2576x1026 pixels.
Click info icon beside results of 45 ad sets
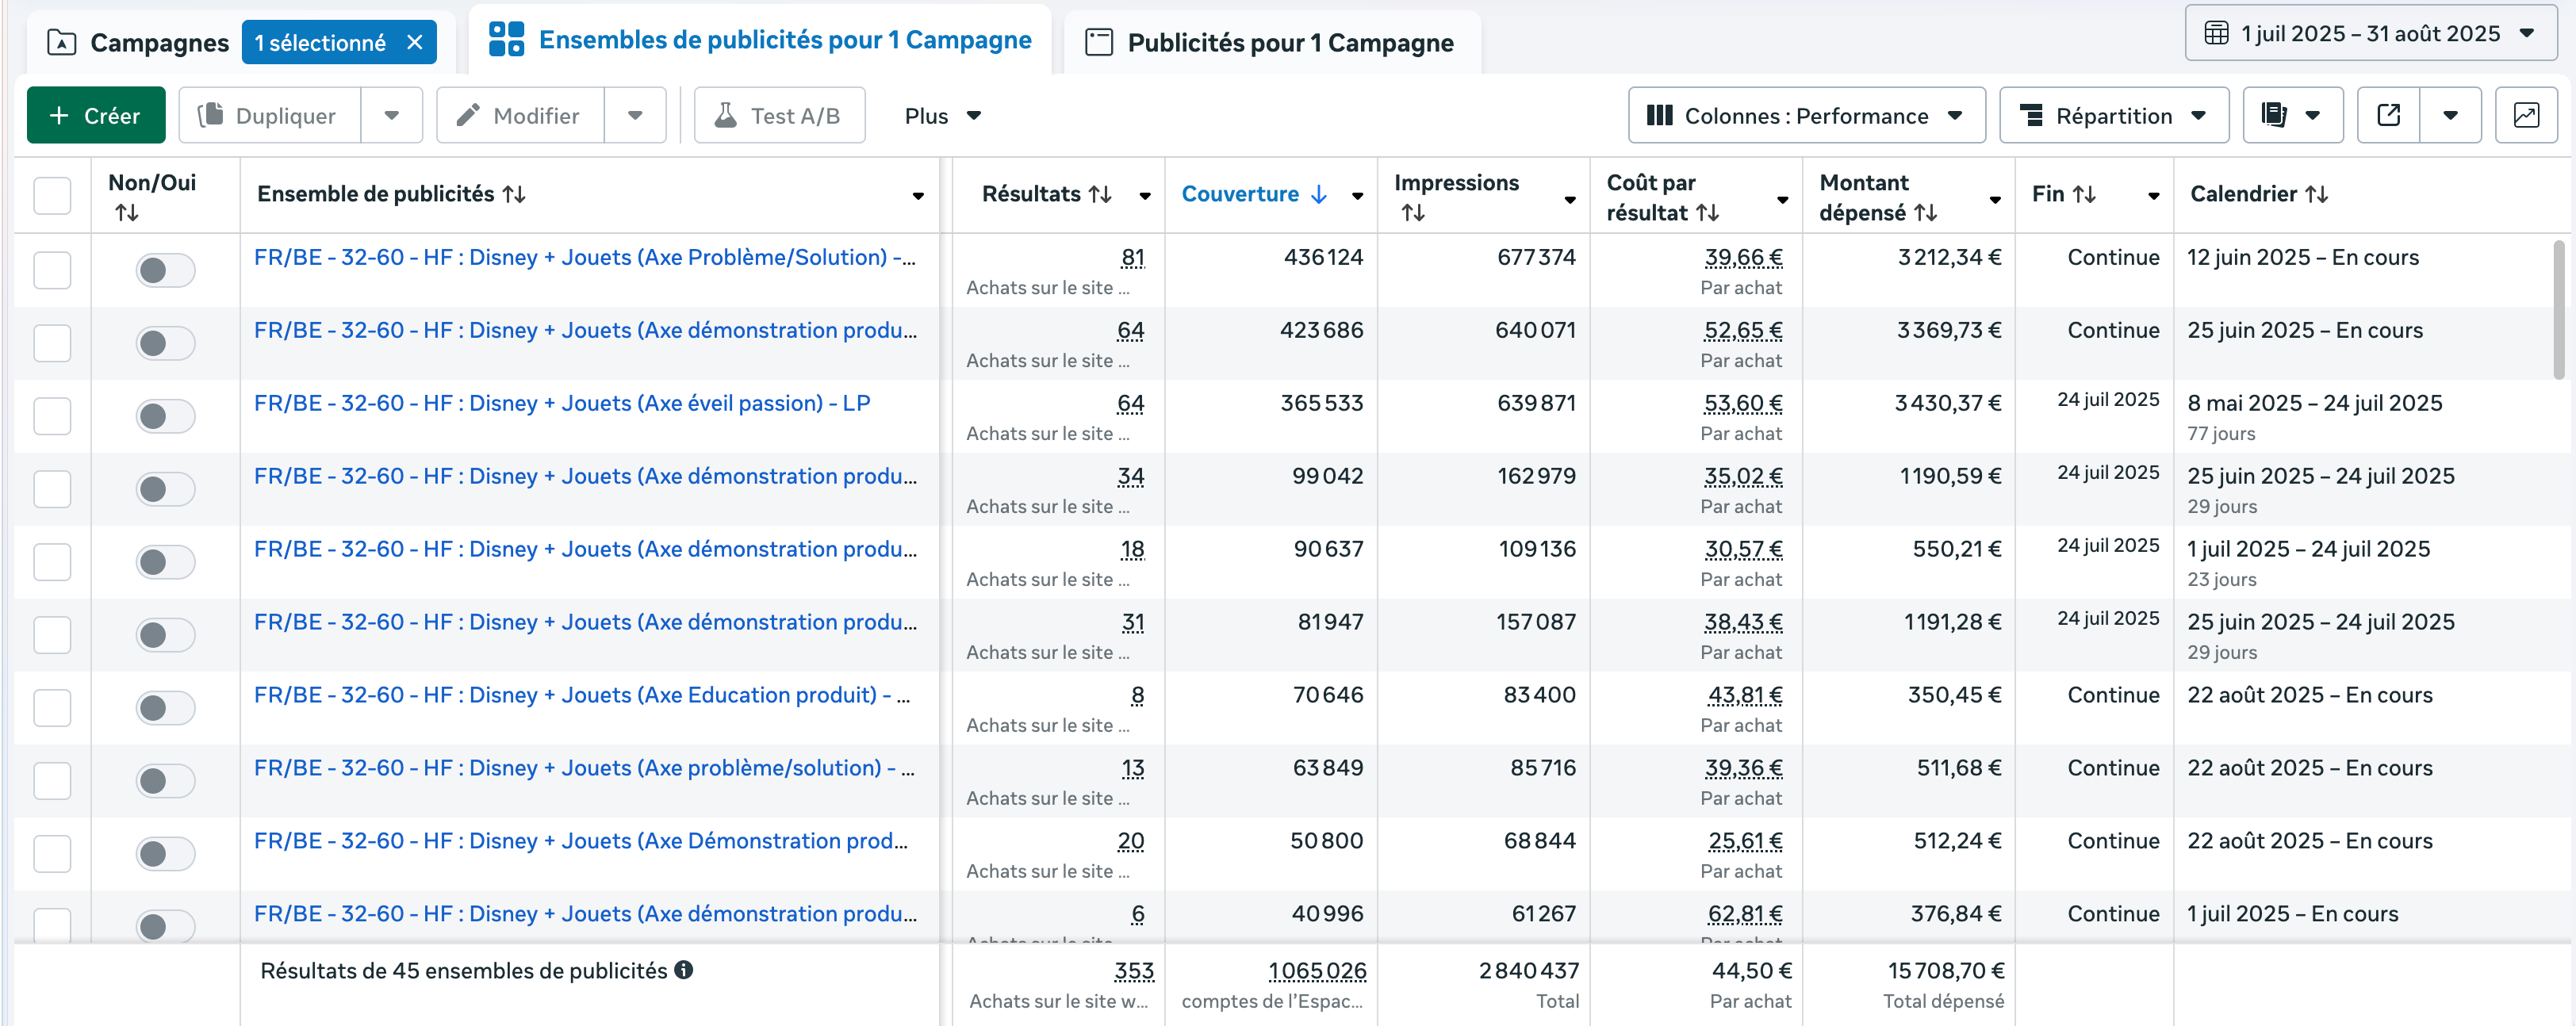pos(684,970)
